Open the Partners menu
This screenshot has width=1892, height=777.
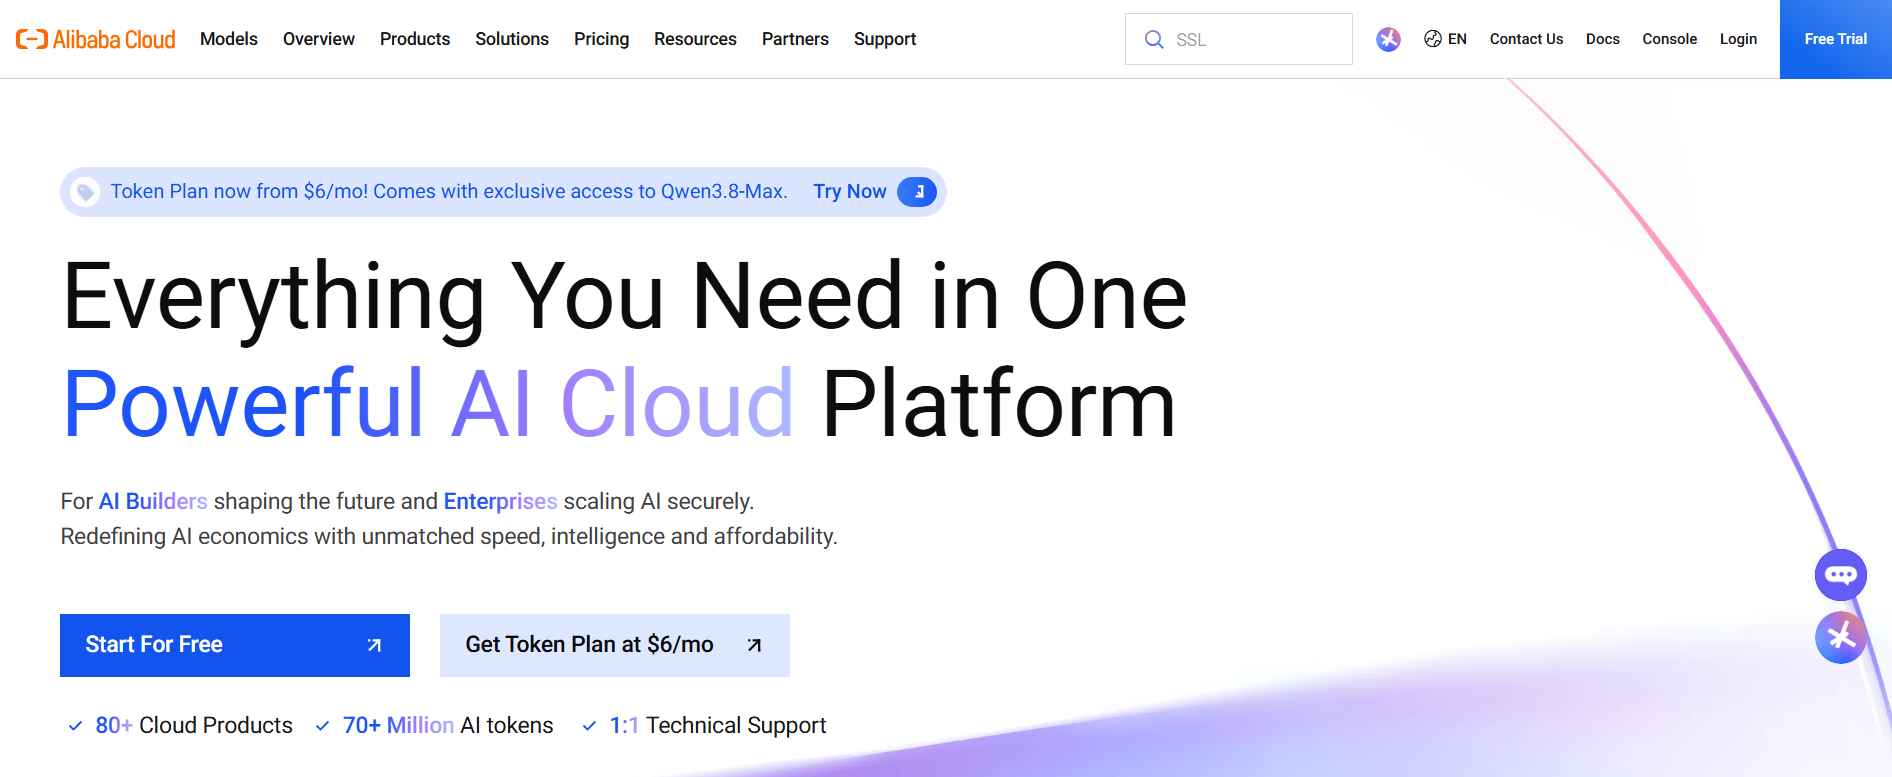coord(795,39)
